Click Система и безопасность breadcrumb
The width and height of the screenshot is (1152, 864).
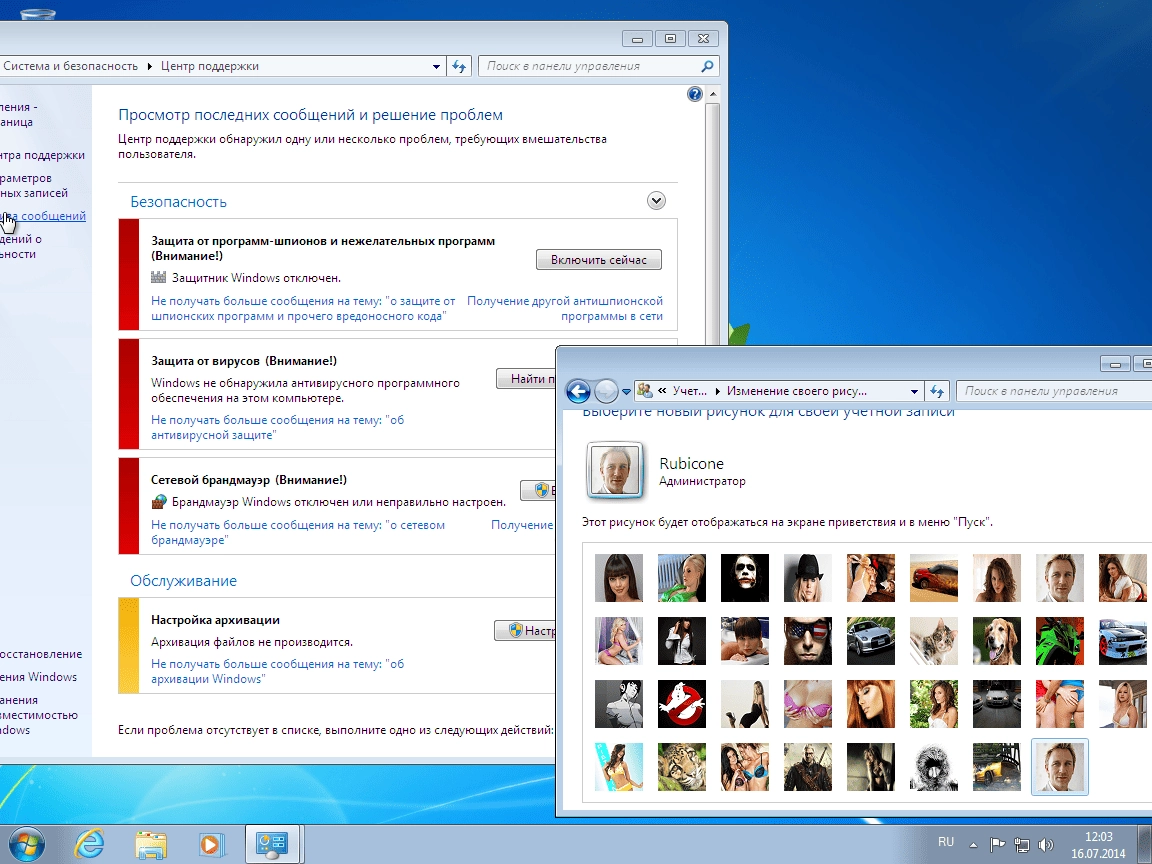click(x=70, y=66)
